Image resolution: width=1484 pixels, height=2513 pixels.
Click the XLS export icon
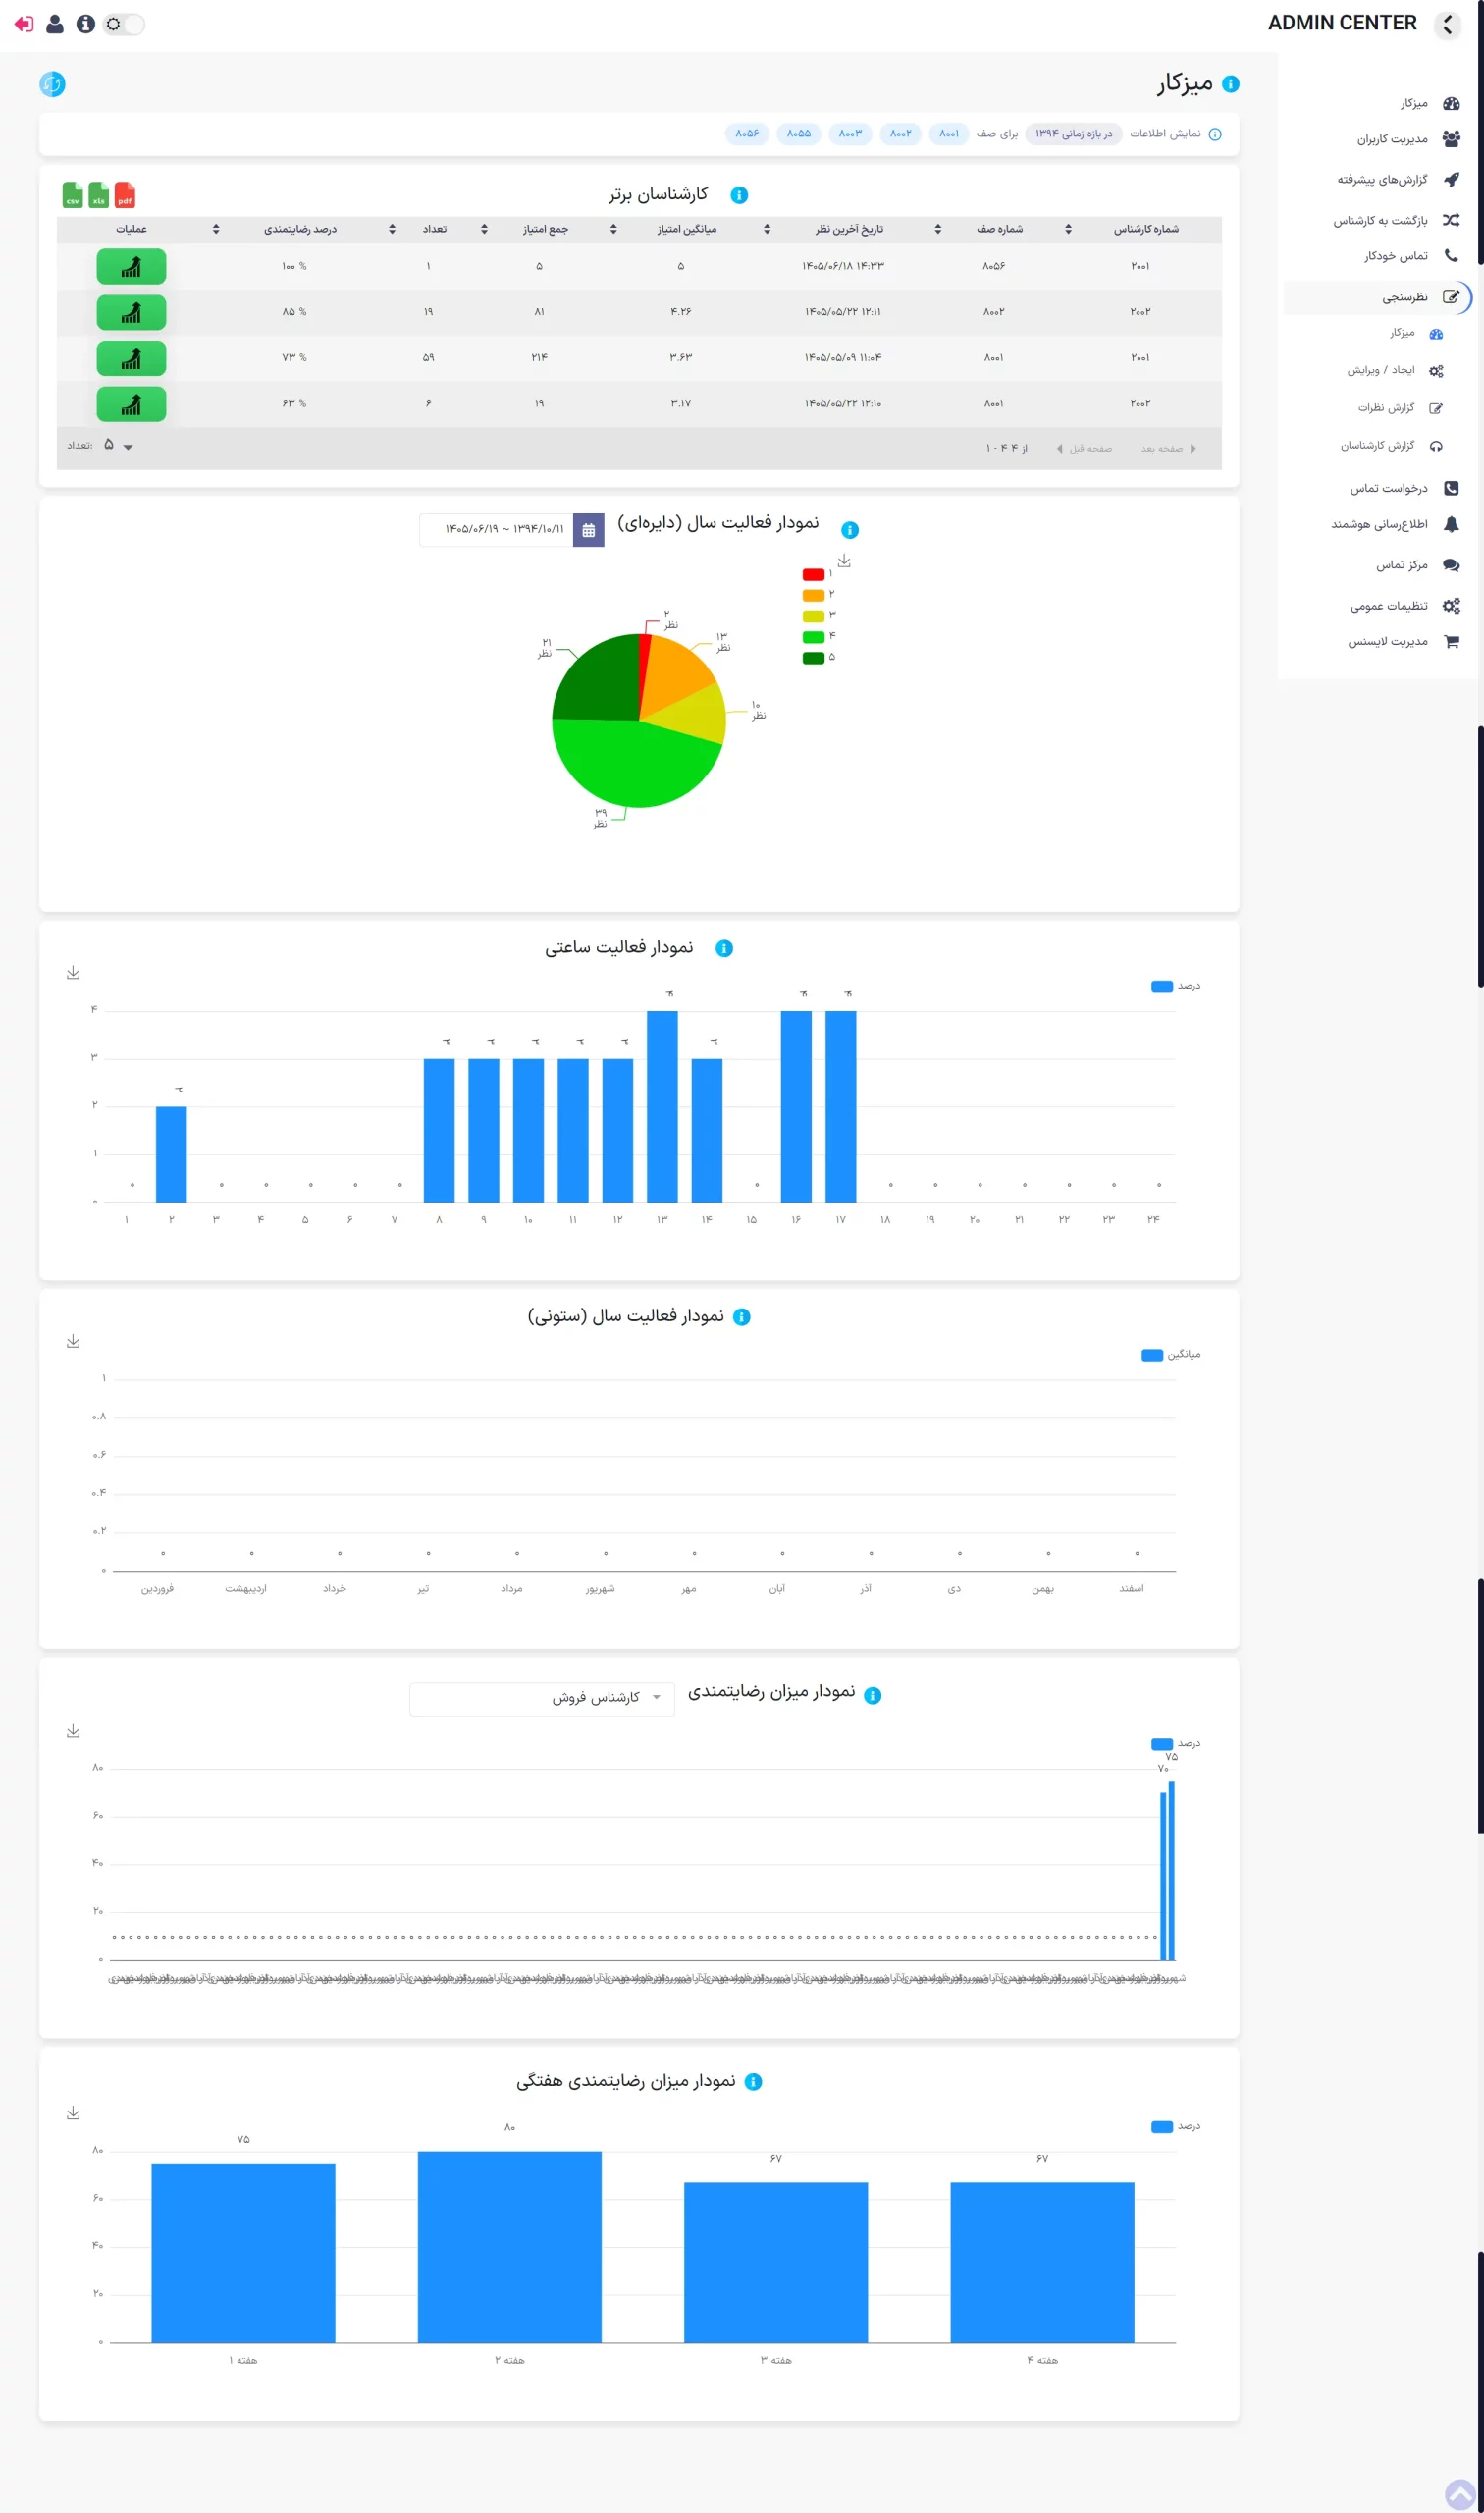click(x=99, y=195)
